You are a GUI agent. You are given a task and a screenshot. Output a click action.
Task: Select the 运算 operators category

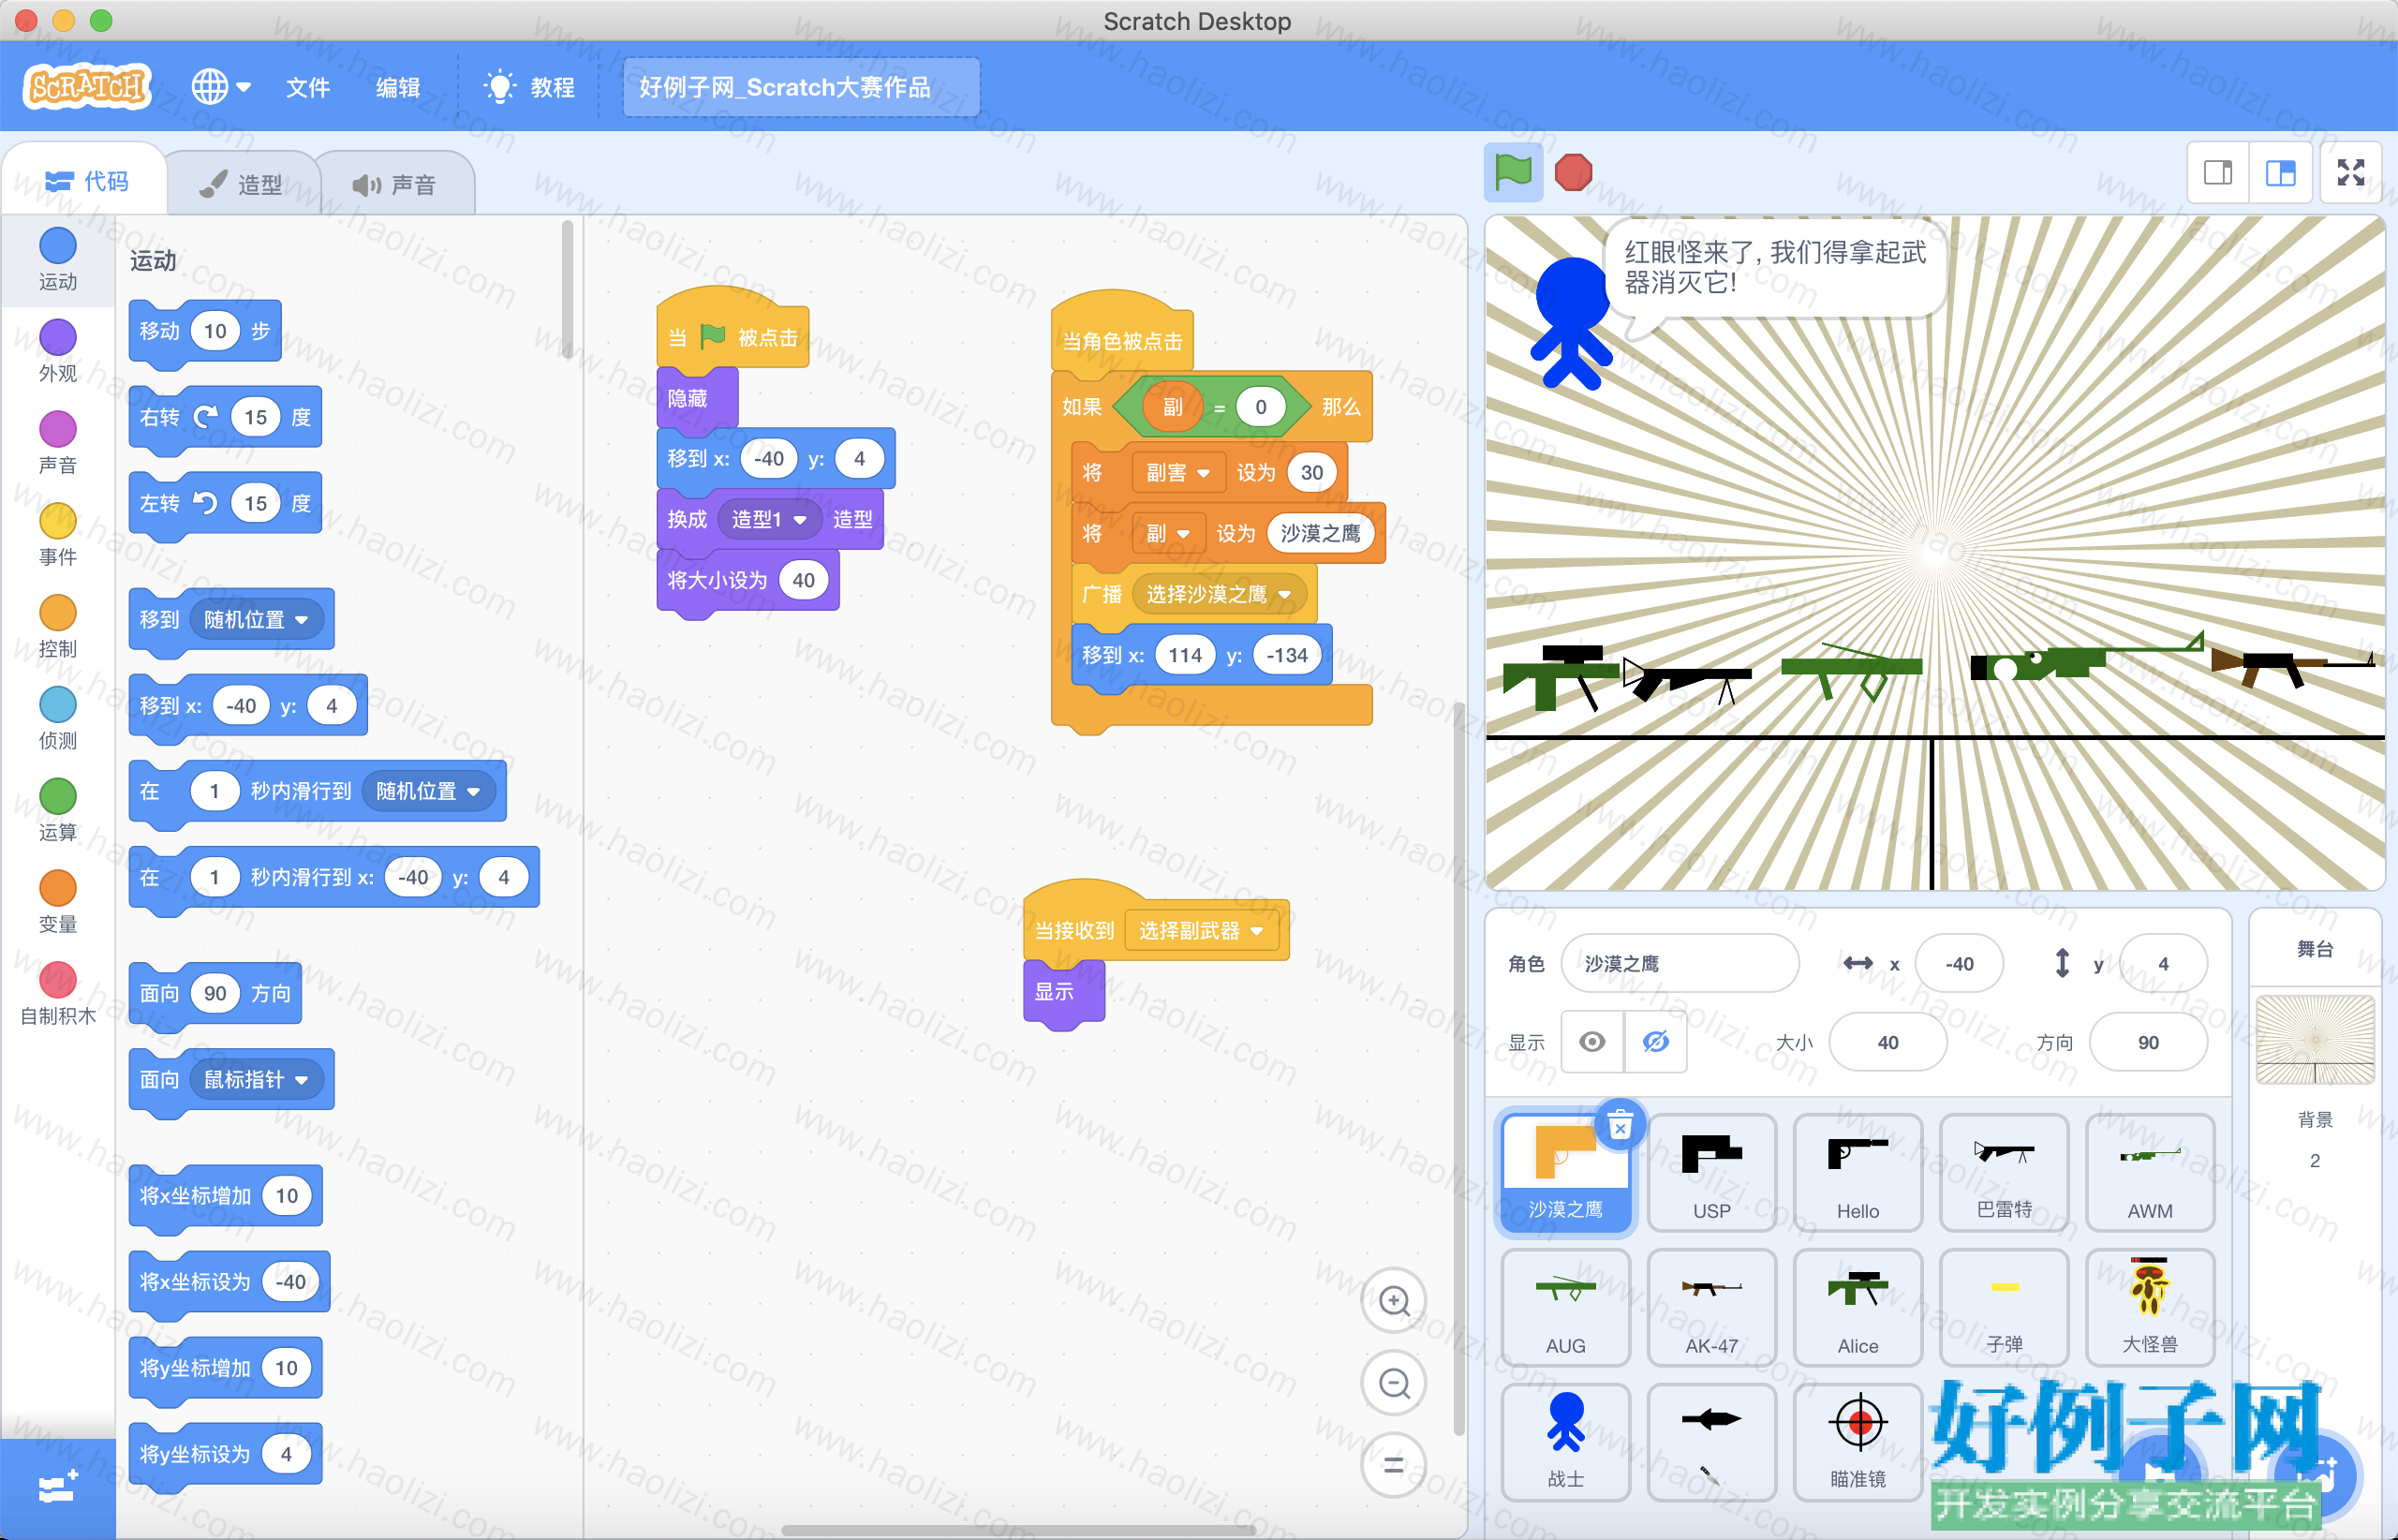(x=58, y=811)
